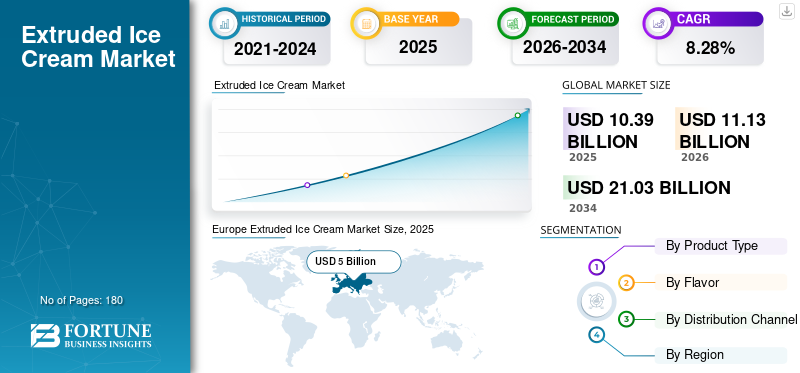Click numbered circle 2 in segmentation
The image size is (800, 373).
tap(626, 283)
